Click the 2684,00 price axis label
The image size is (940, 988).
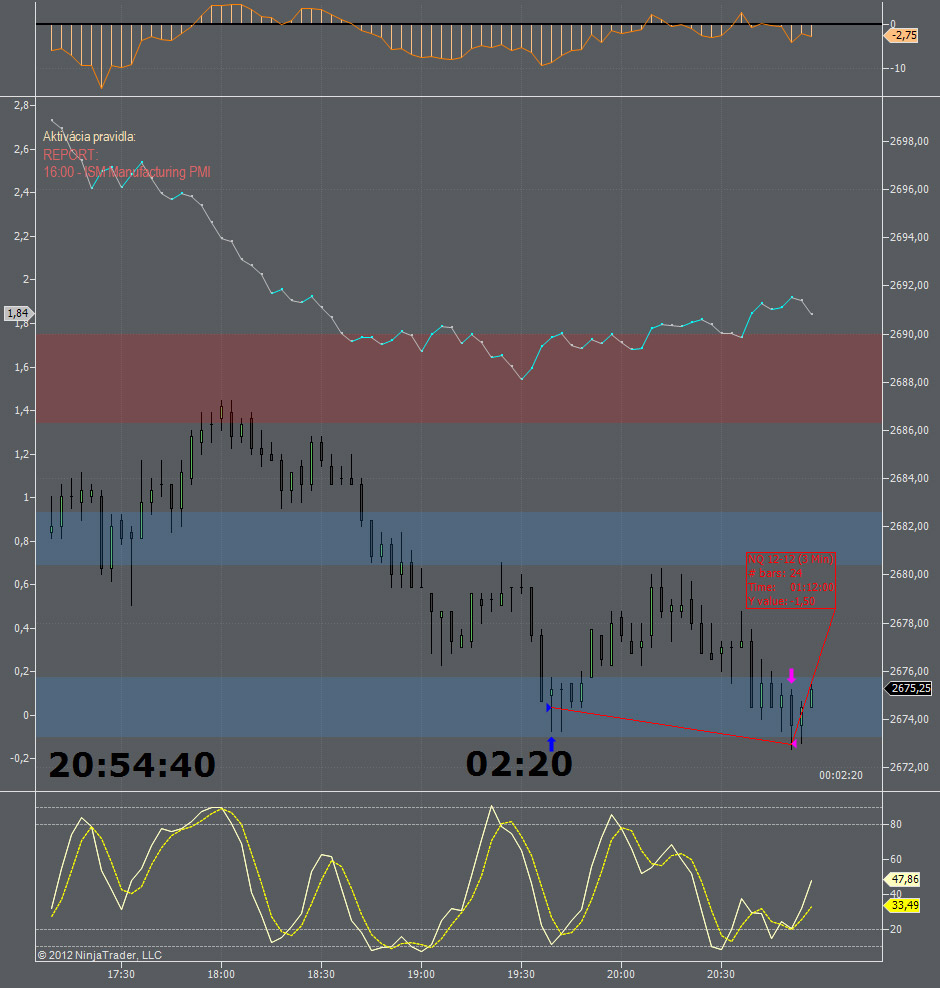click(x=909, y=478)
